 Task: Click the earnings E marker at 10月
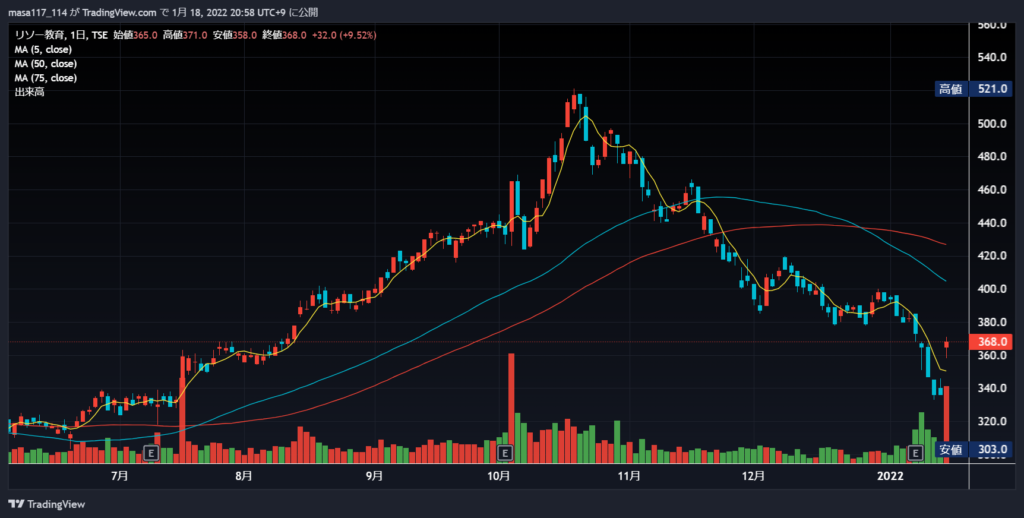[504, 452]
